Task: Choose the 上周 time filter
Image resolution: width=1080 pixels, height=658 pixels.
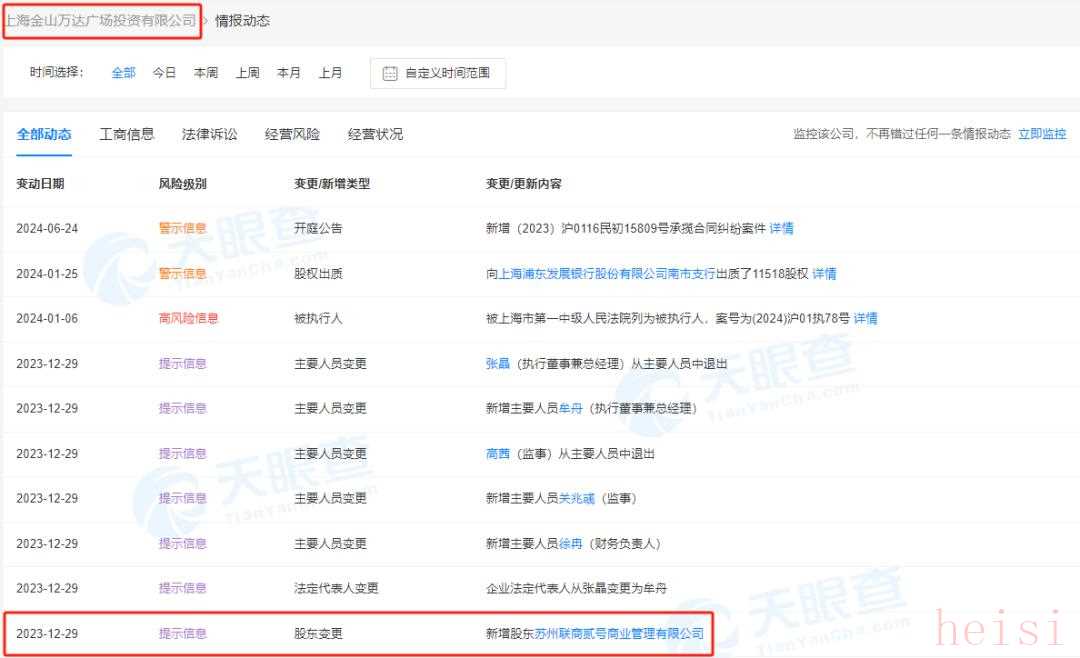Action: (x=248, y=73)
